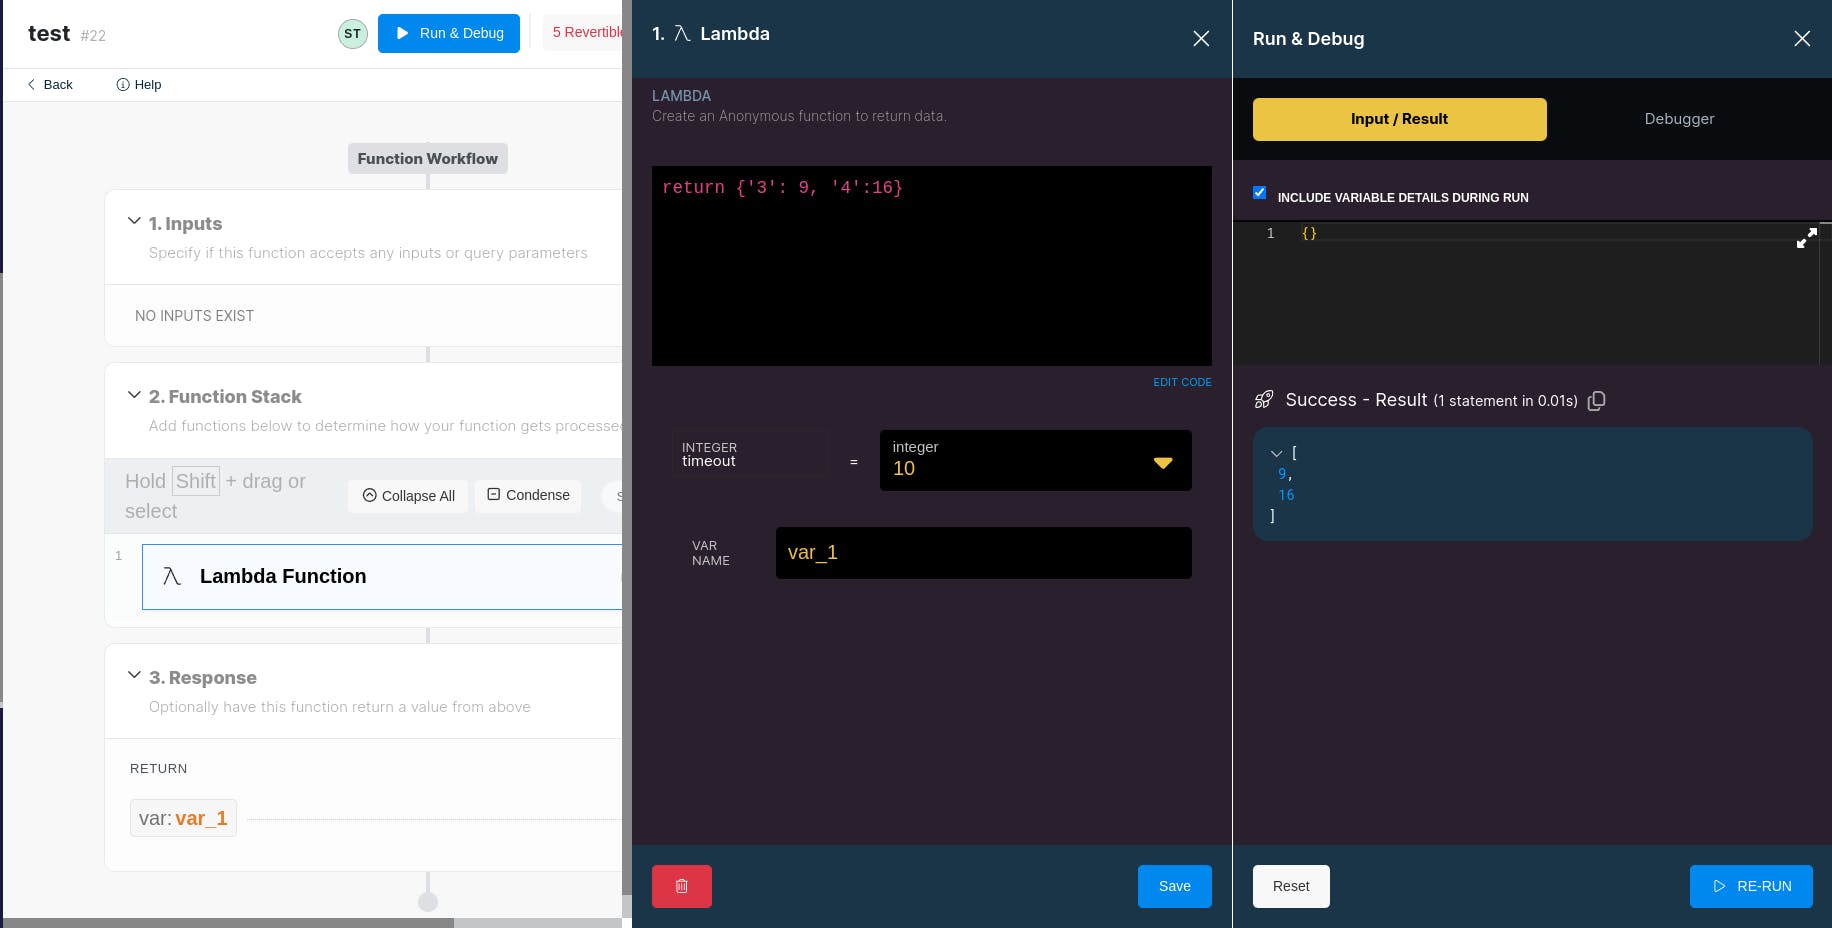Delete the Lambda function with the trash button
The width and height of the screenshot is (1832, 928).
[x=682, y=886]
